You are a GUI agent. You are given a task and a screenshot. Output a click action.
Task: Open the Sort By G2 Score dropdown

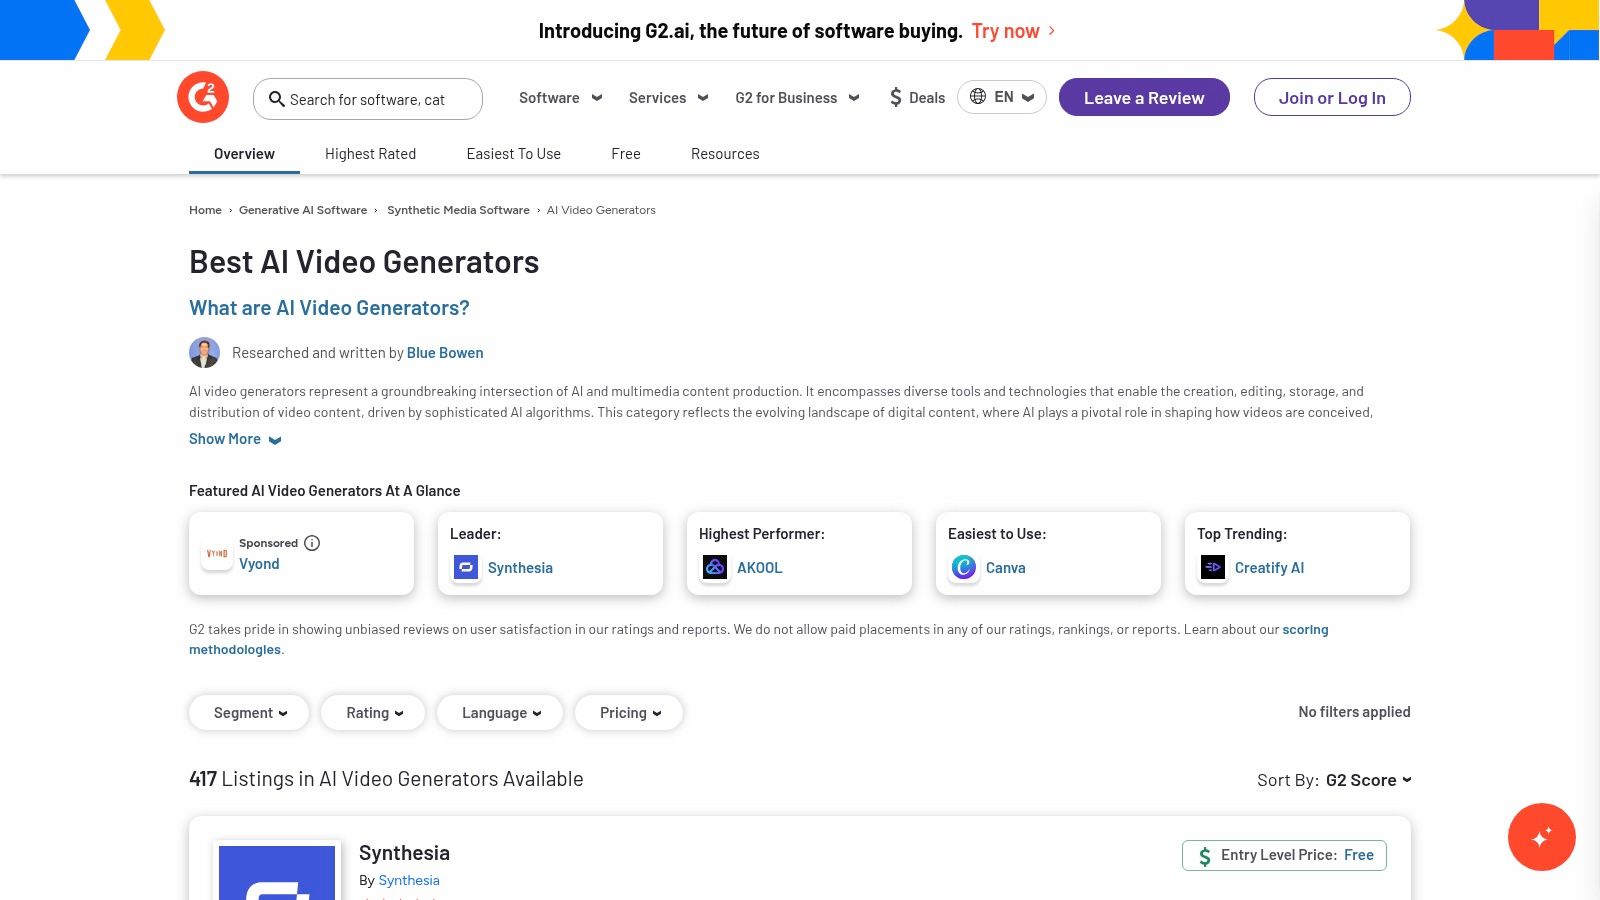1368,779
